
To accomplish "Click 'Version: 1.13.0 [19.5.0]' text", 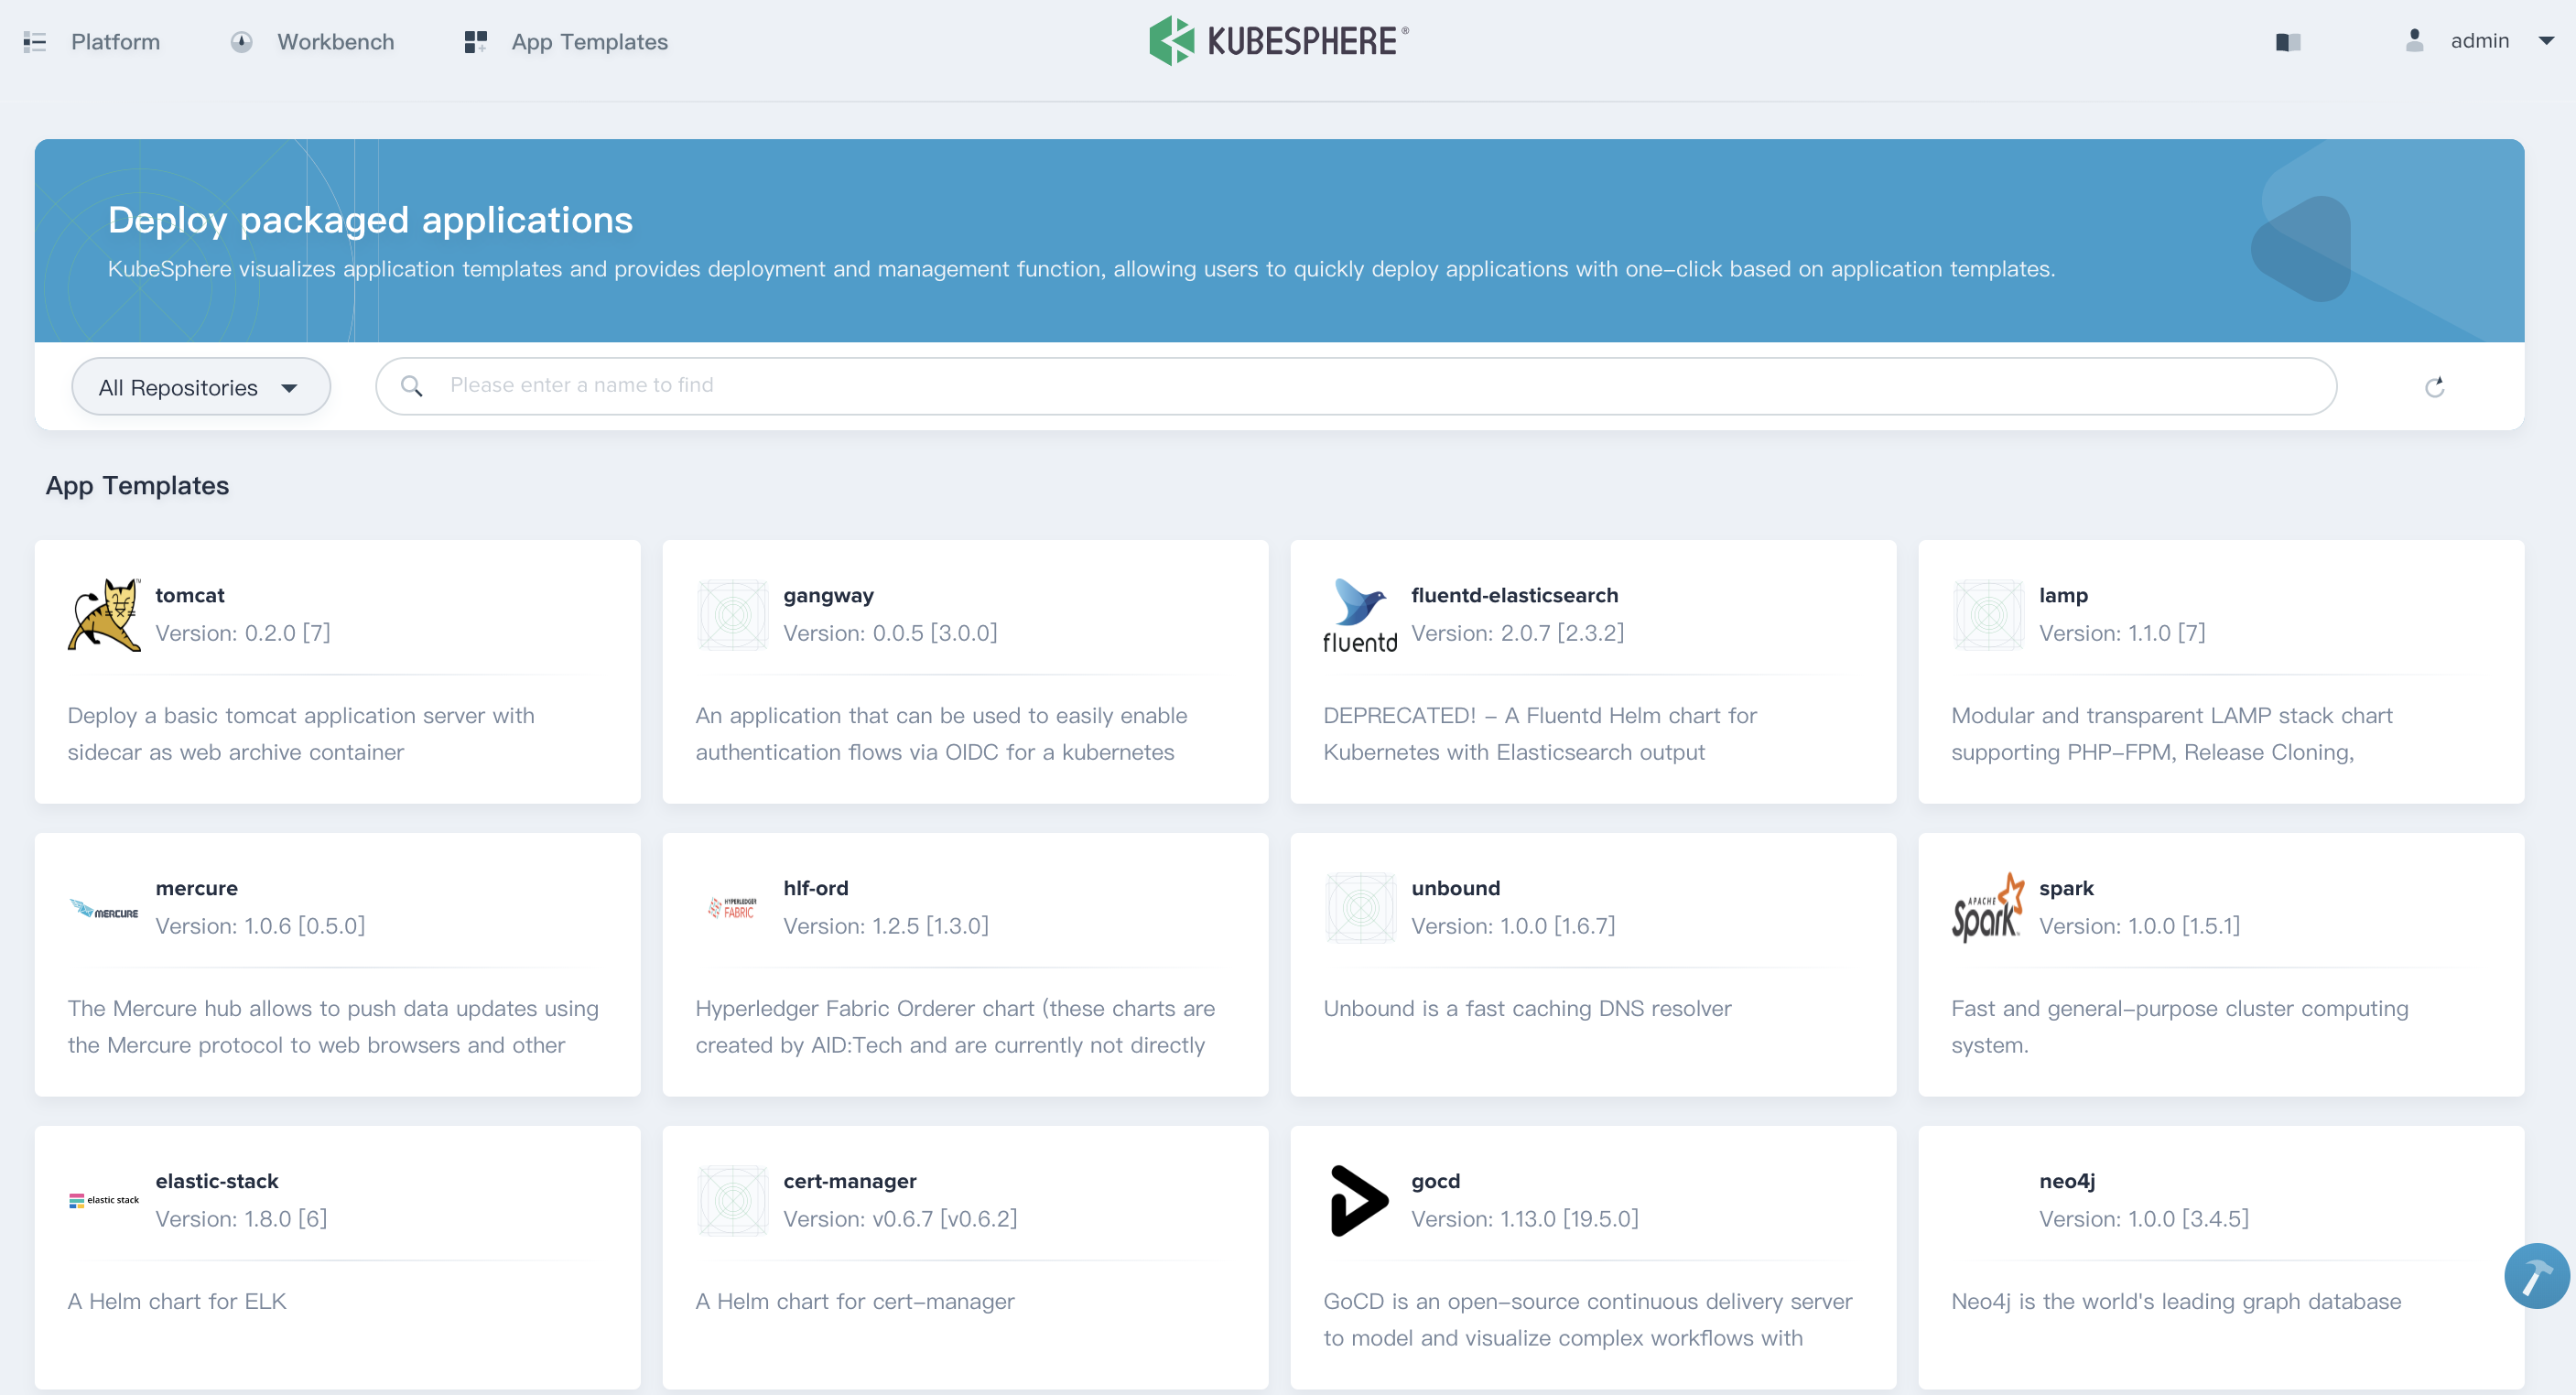I will click(1525, 1219).
